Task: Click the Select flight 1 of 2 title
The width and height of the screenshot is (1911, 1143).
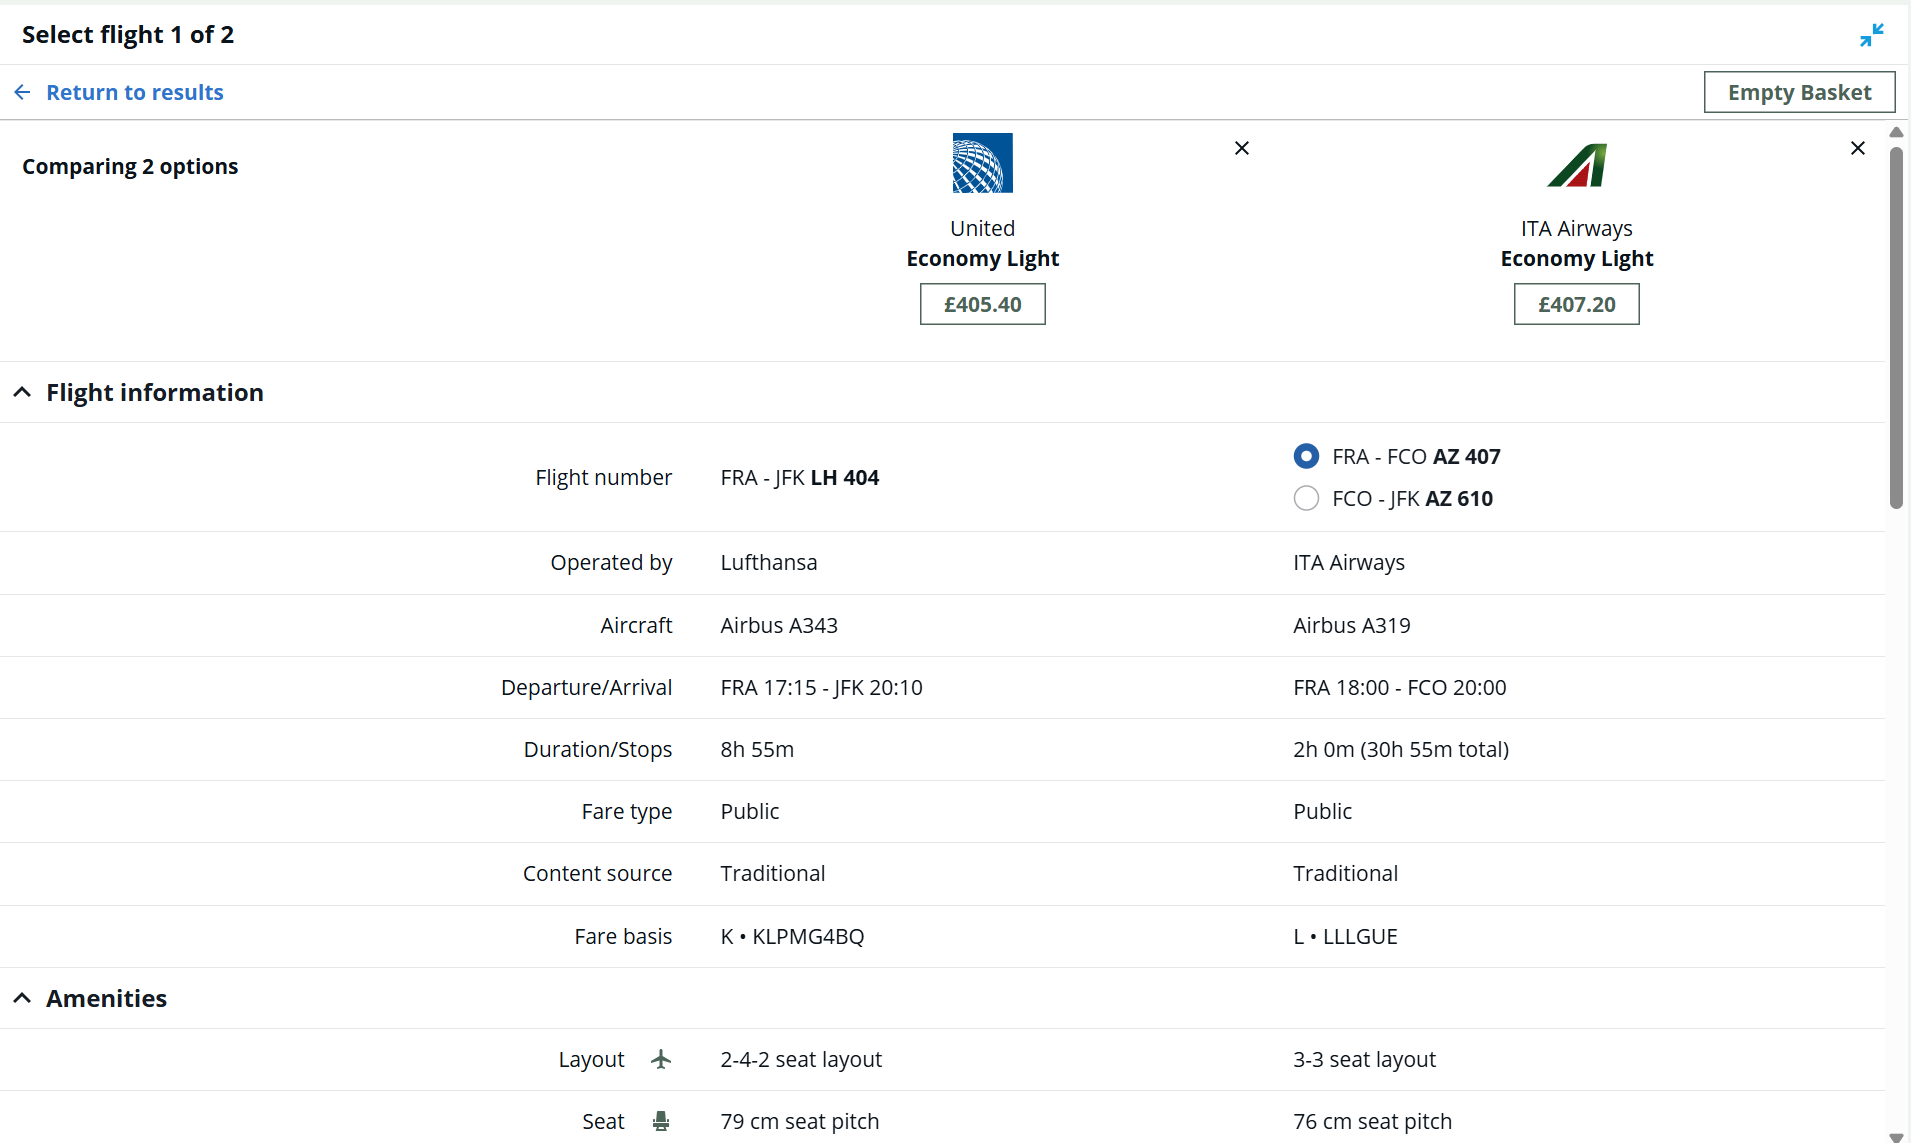Action: click(128, 34)
